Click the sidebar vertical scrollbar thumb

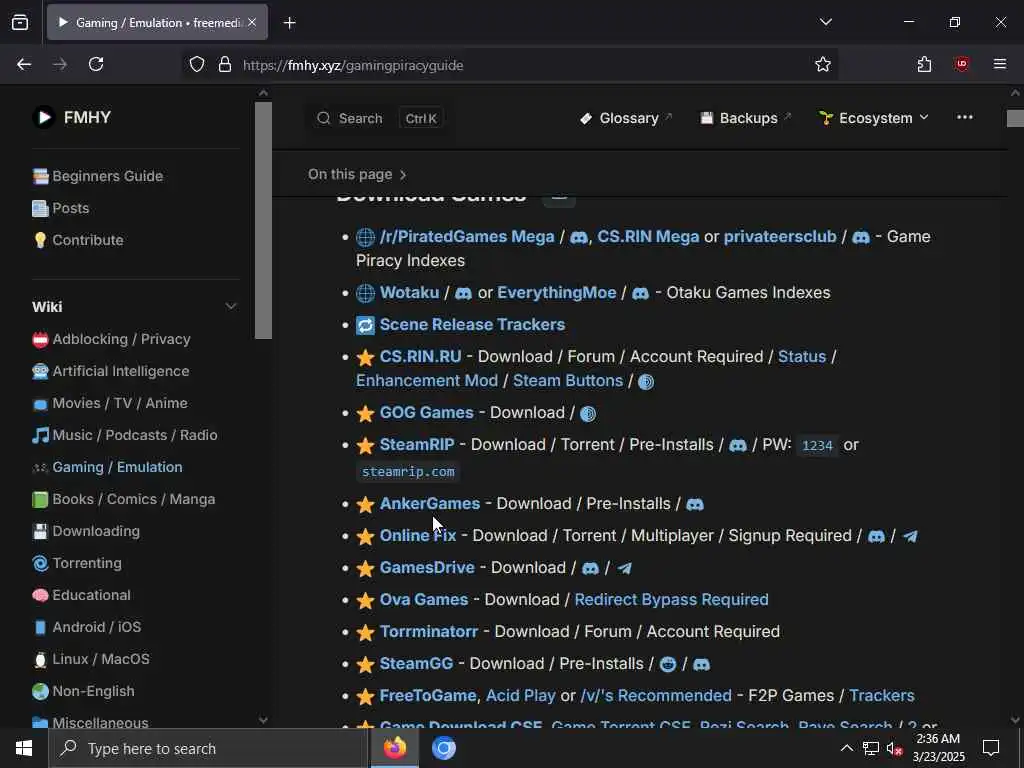point(263,220)
